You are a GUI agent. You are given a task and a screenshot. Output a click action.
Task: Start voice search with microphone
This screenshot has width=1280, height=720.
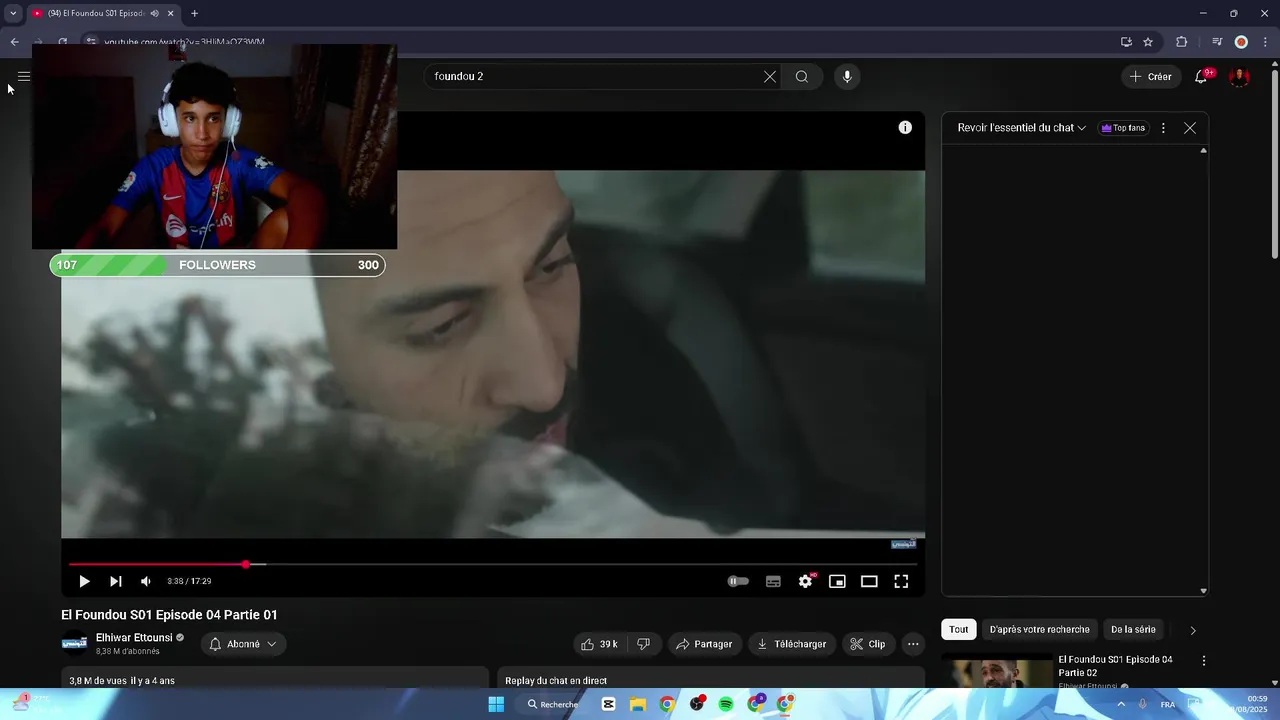(847, 76)
